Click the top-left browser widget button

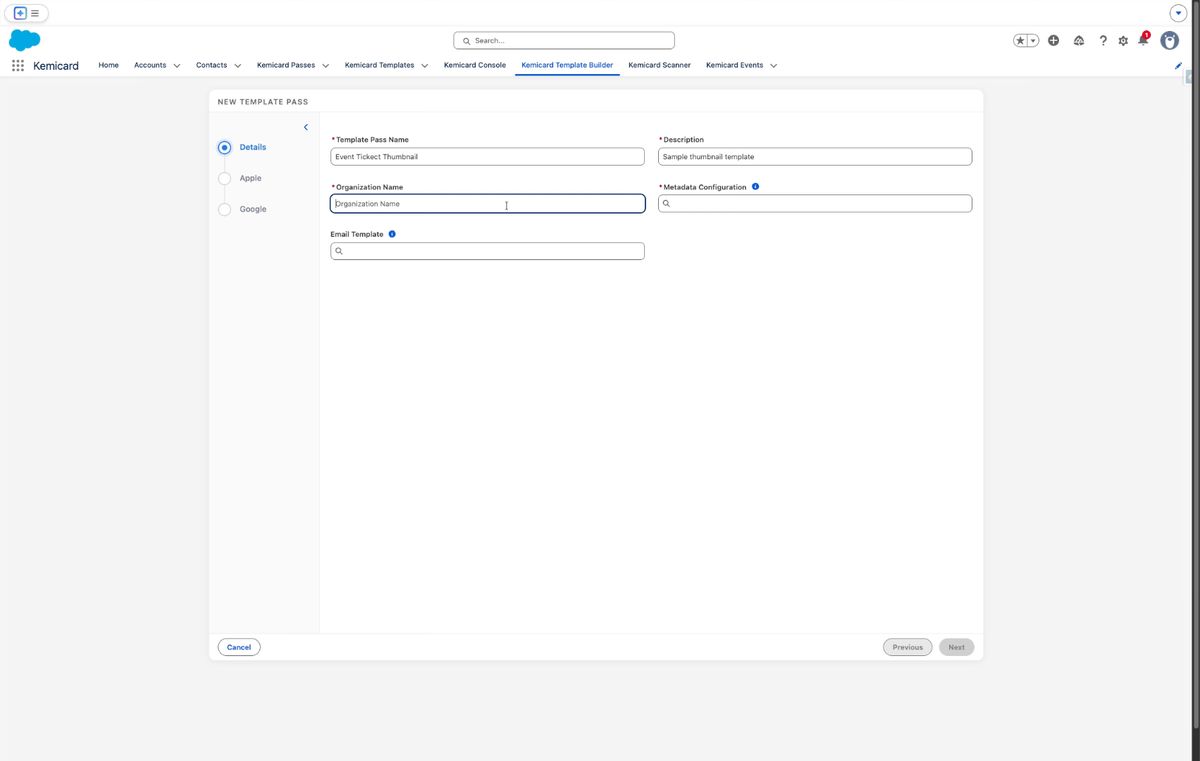27,13
